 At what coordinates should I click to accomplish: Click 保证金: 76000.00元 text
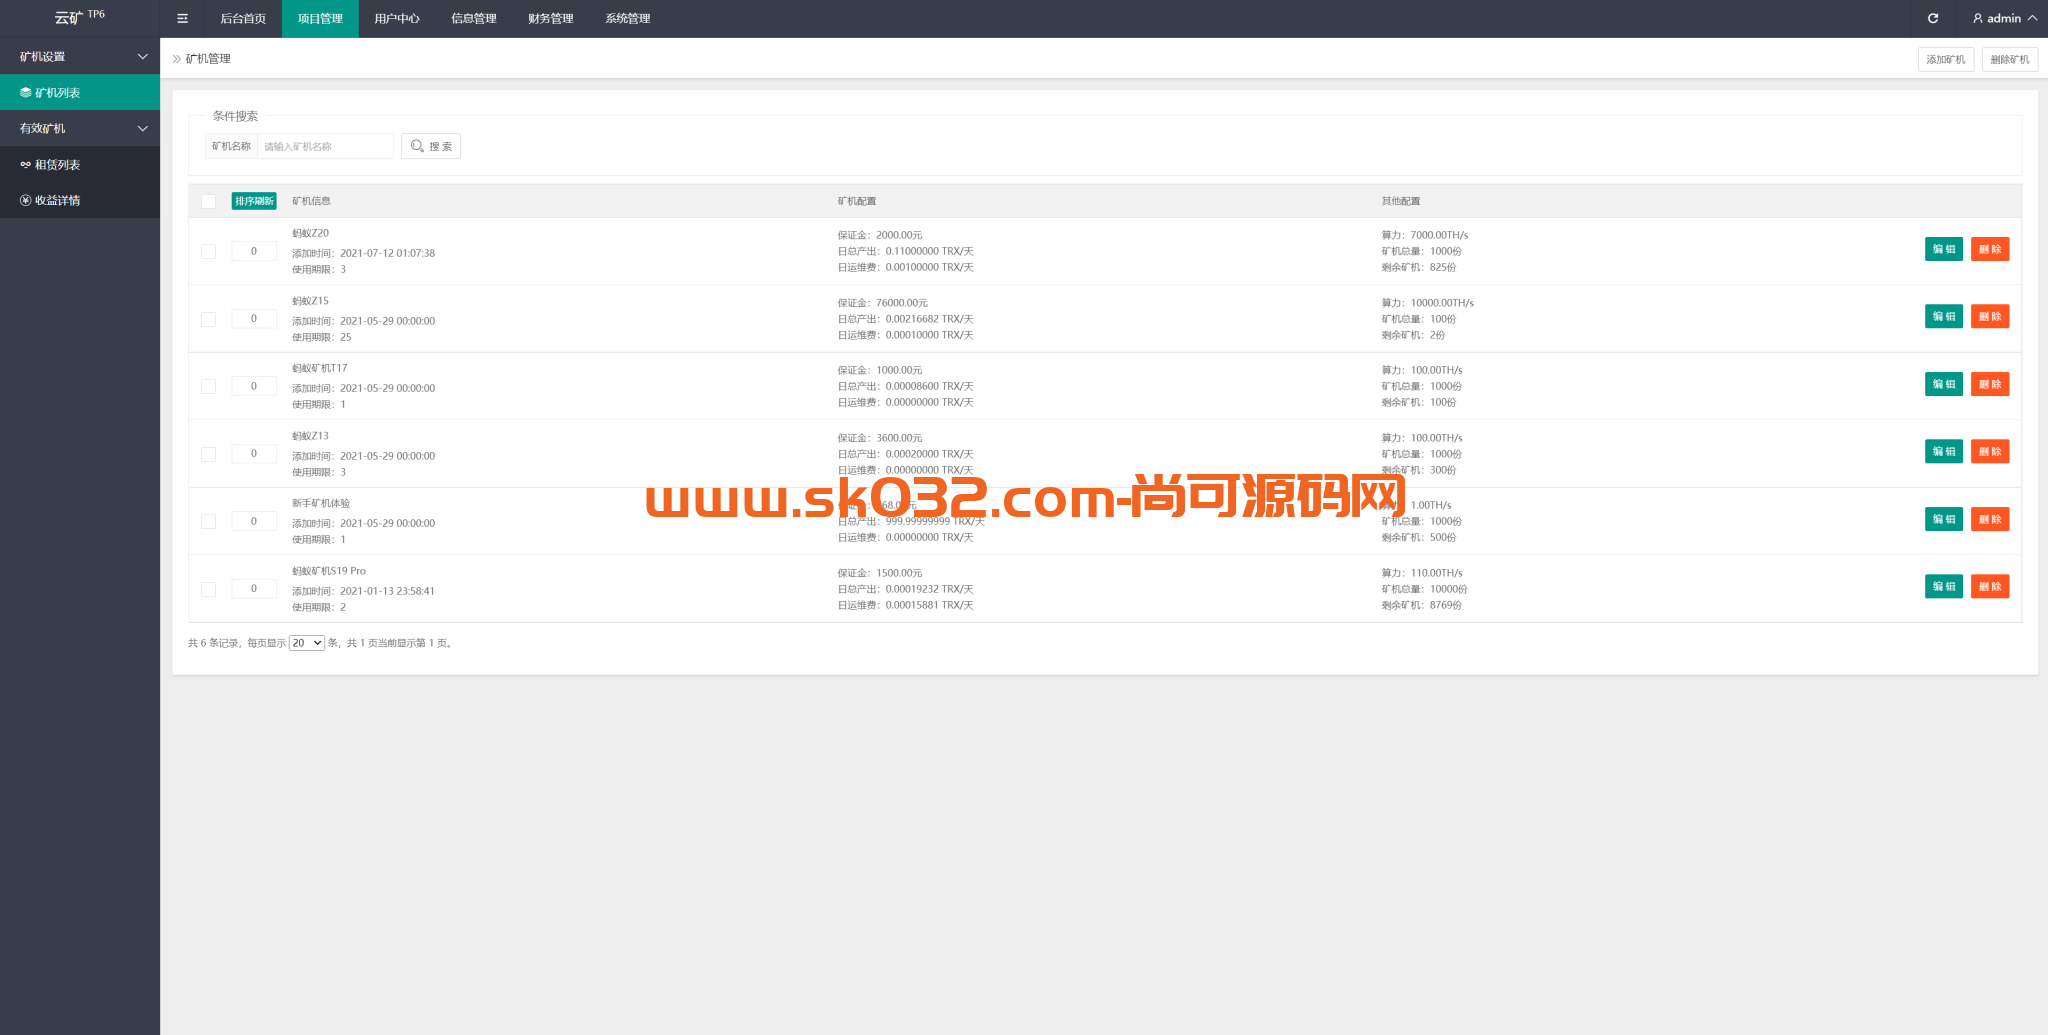tap(883, 303)
